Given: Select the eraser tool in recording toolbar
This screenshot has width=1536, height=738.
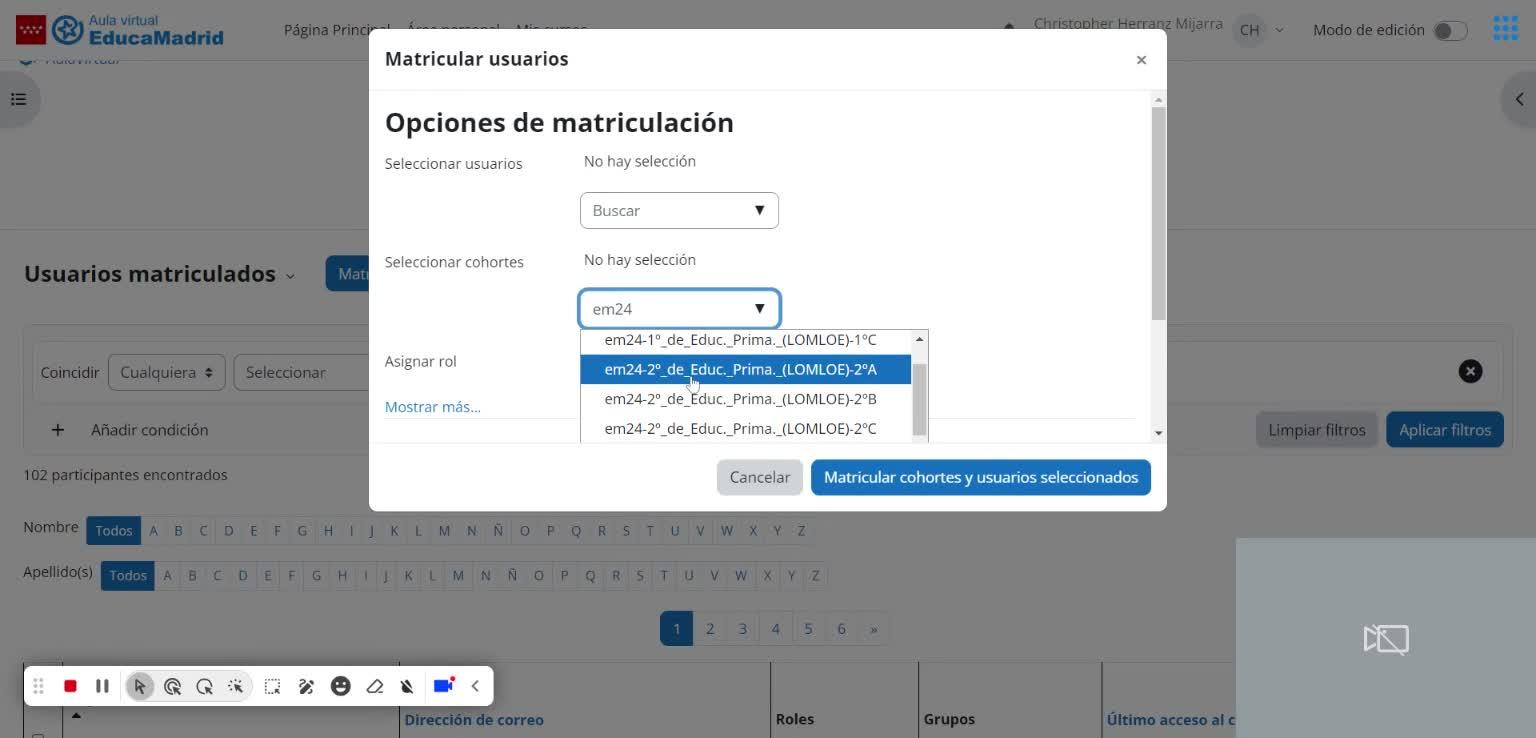Looking at the screenshot, I should point(375,686).
